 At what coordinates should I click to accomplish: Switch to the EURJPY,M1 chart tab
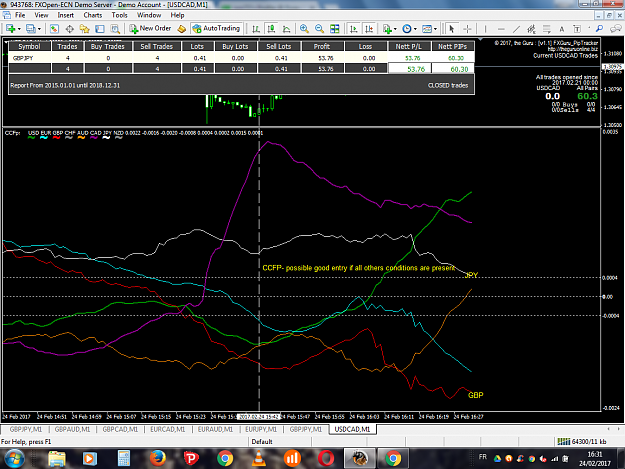tap(261, 429)
